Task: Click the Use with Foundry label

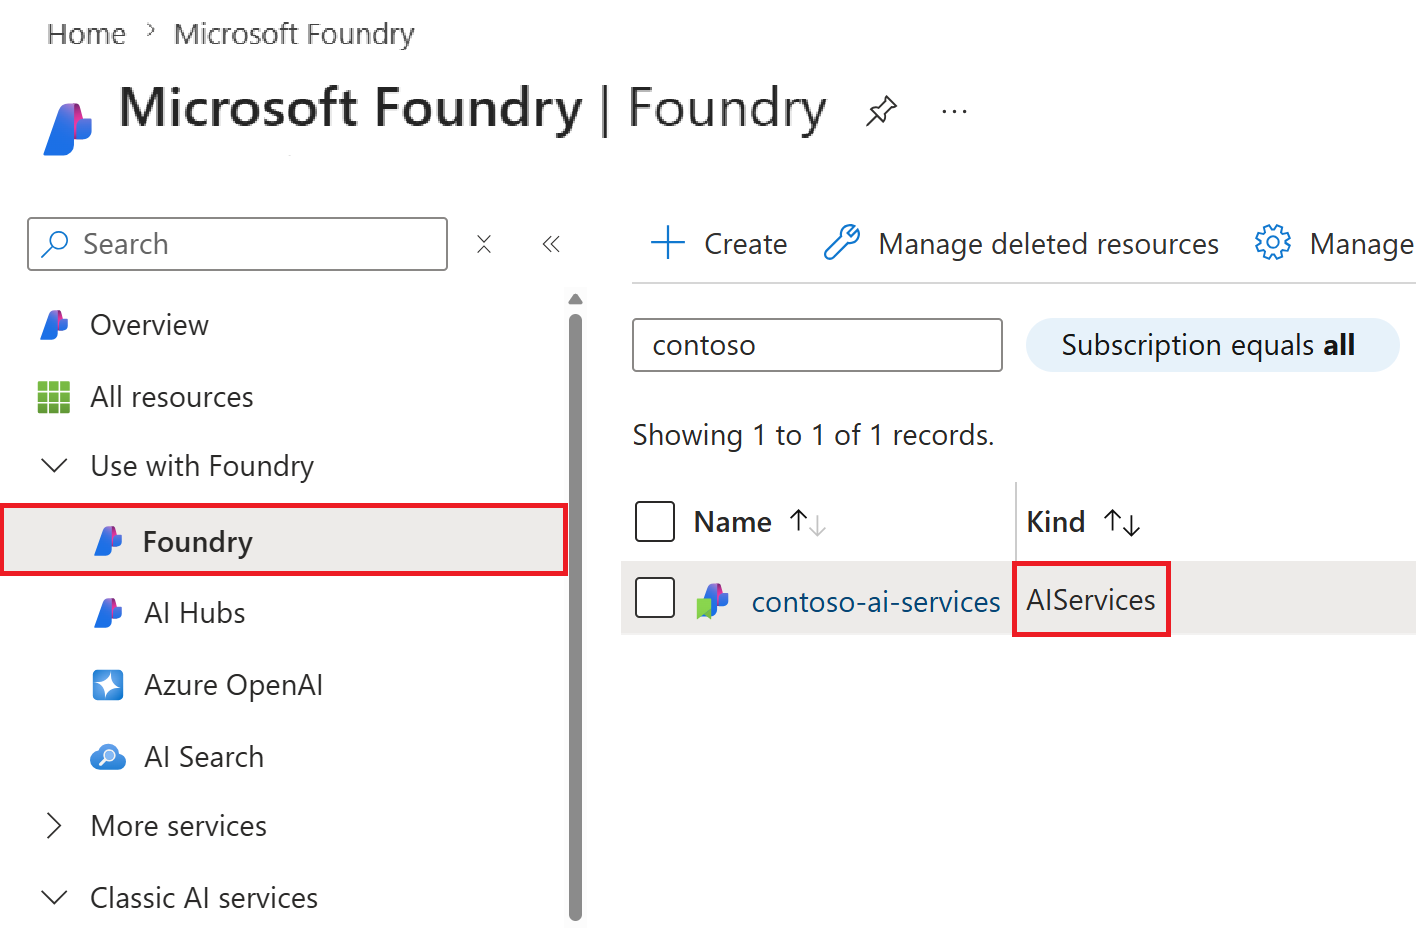Action: [x=202, y=466]
